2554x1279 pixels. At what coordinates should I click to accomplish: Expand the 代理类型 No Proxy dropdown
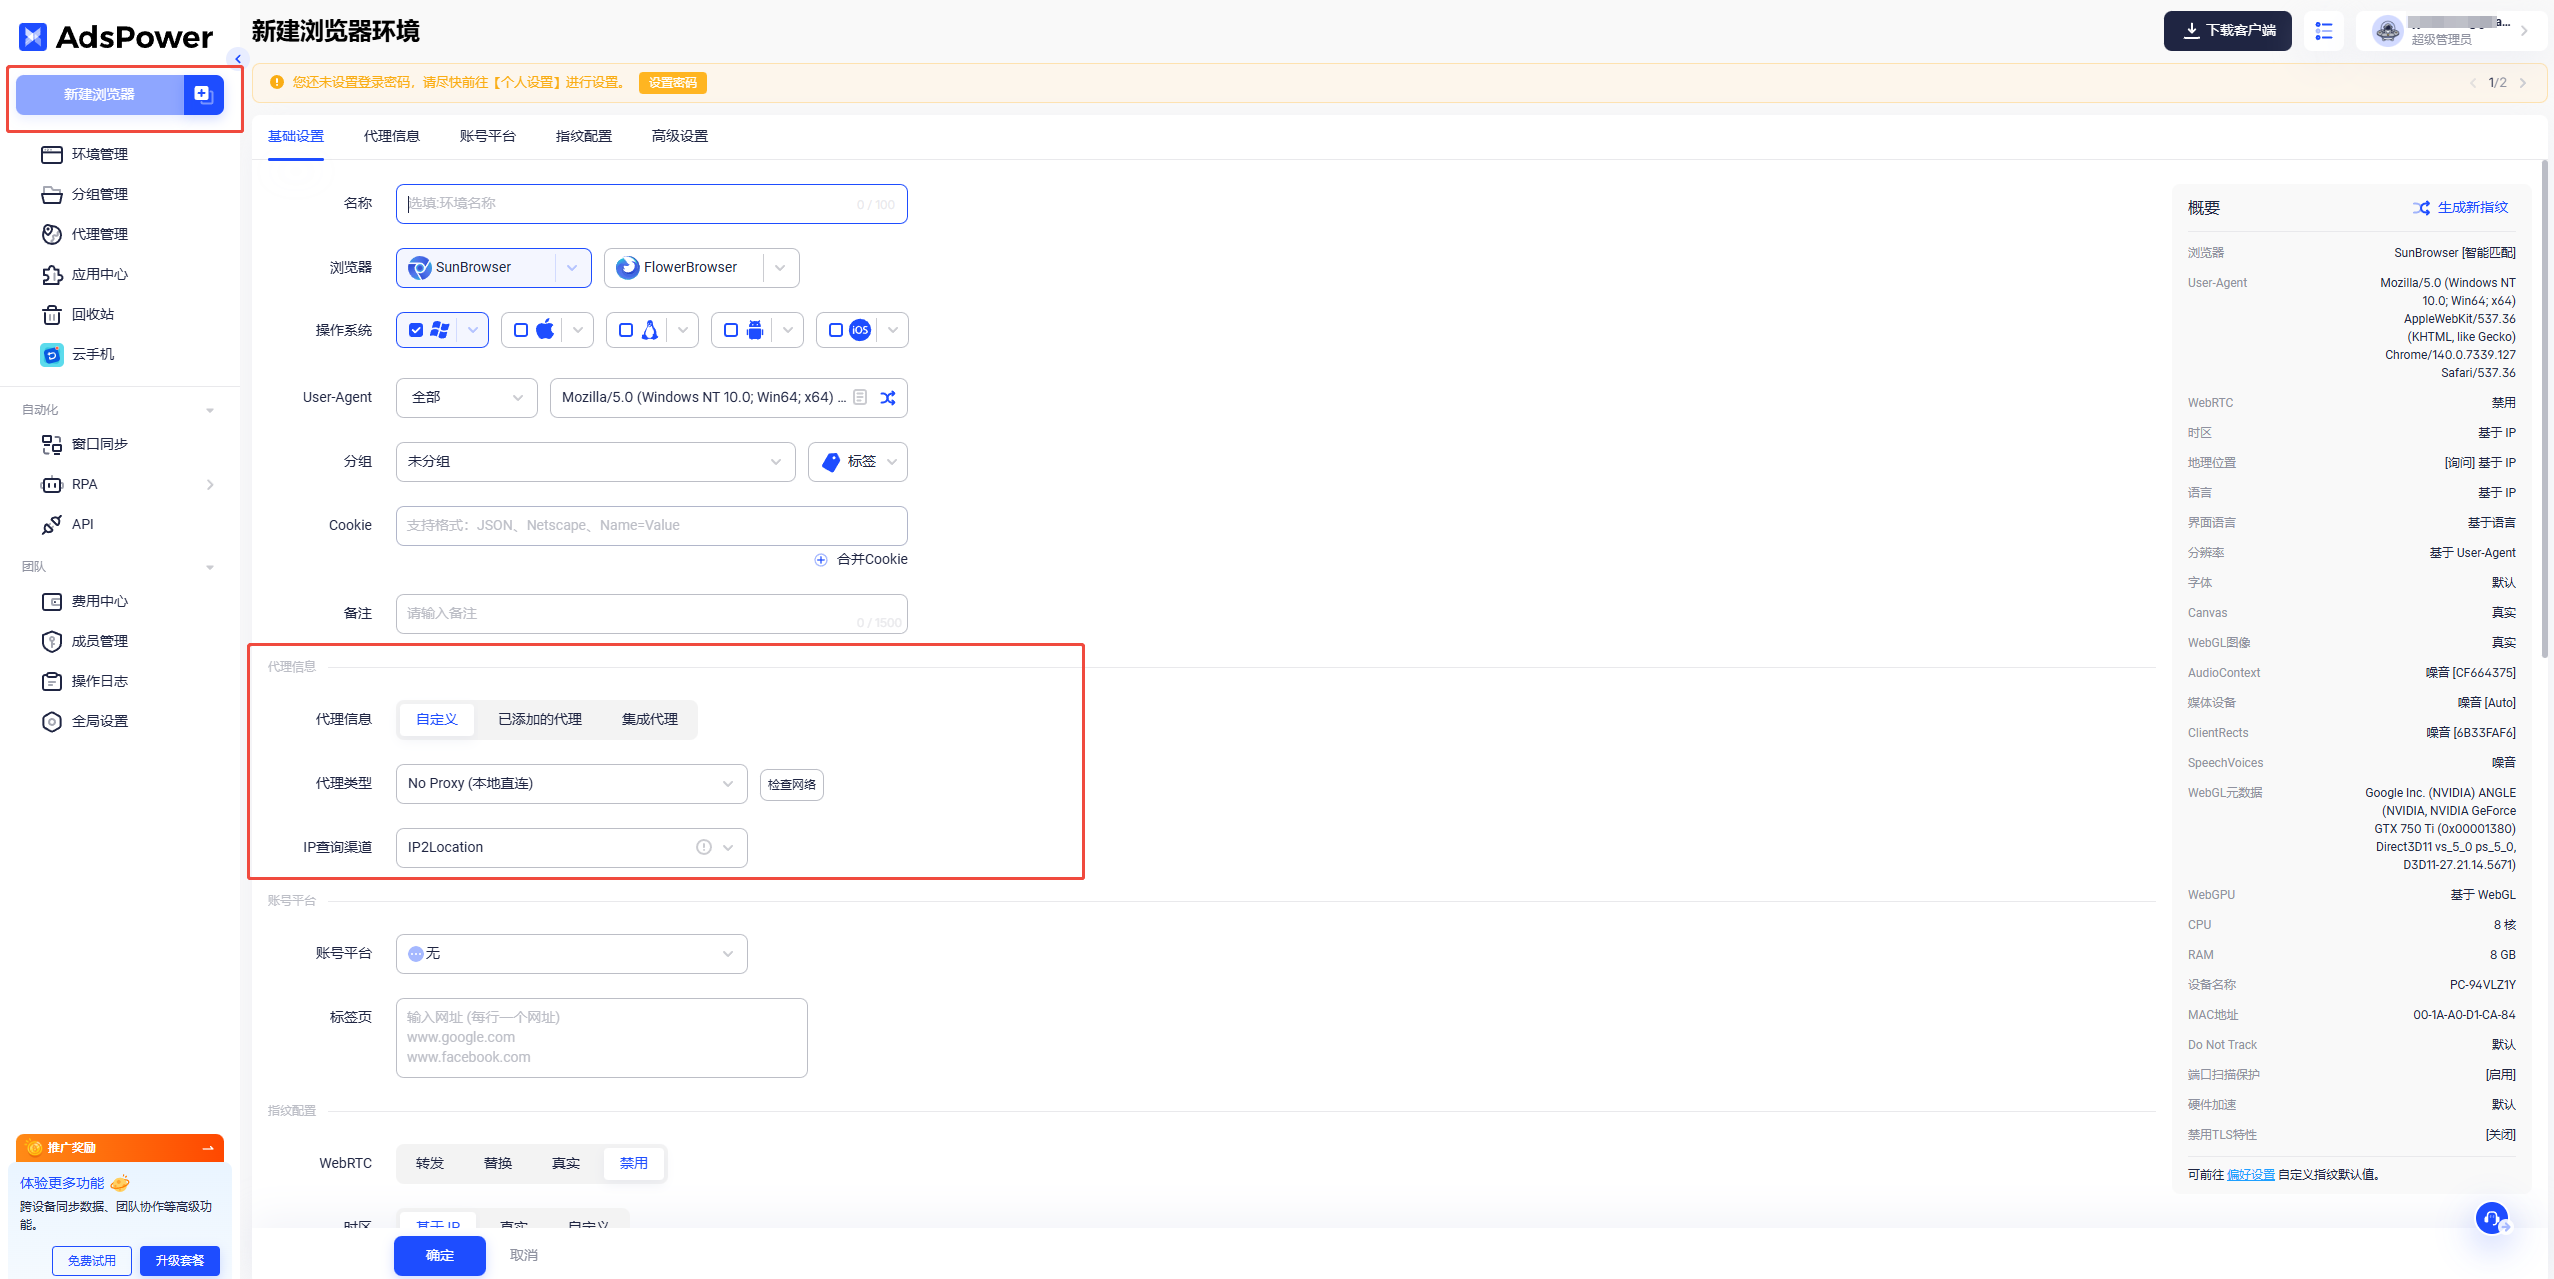click(571, 784)
